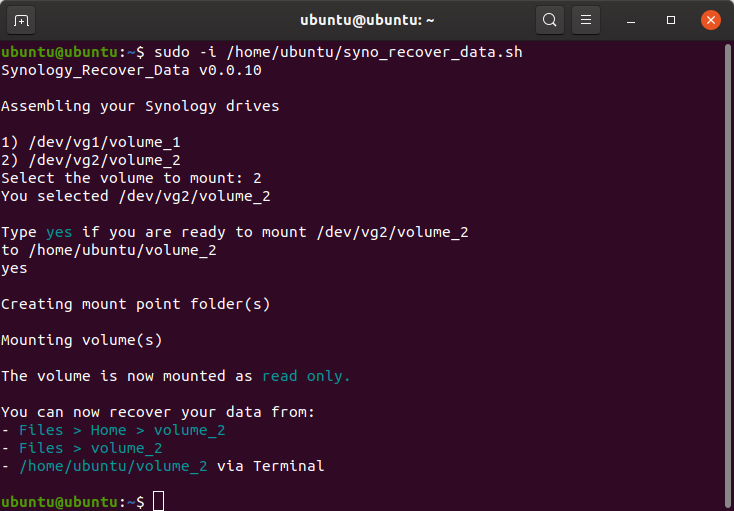Open the hamburger menu
734x511 pixels.
[x=586, y=20]
